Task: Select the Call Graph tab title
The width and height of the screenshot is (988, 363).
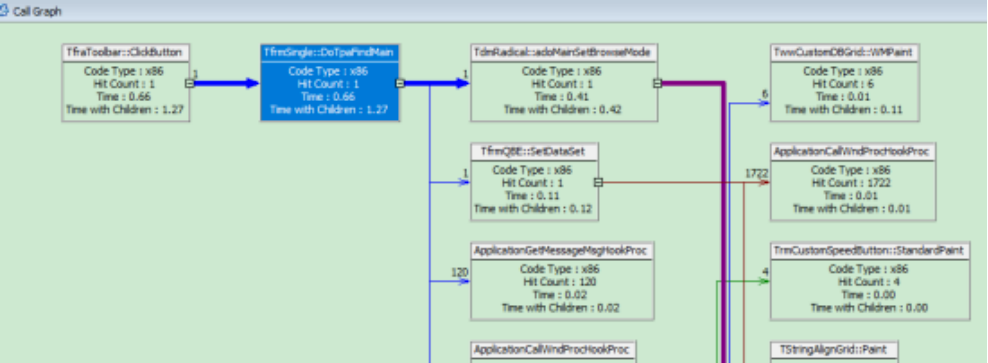Action: [37, 11]
